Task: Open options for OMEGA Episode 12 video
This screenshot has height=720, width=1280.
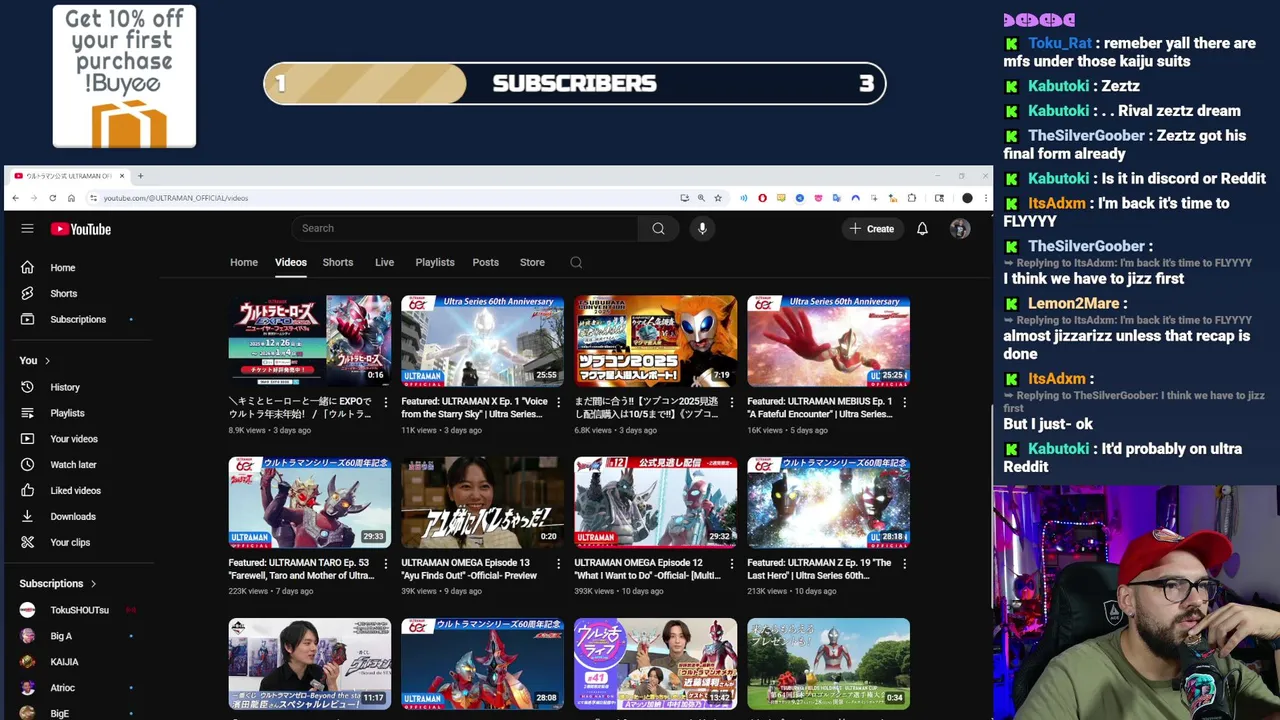Action: pos(732,564)
